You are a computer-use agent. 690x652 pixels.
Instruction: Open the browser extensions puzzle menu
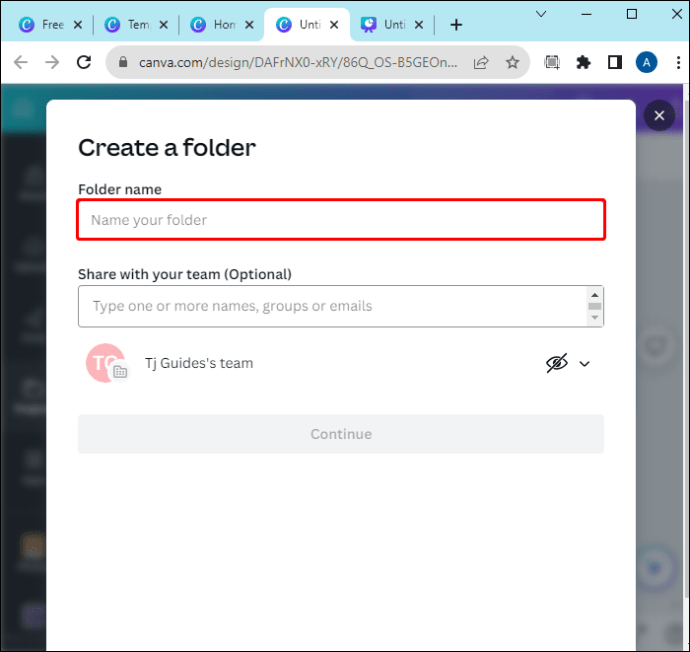(583, 62)
